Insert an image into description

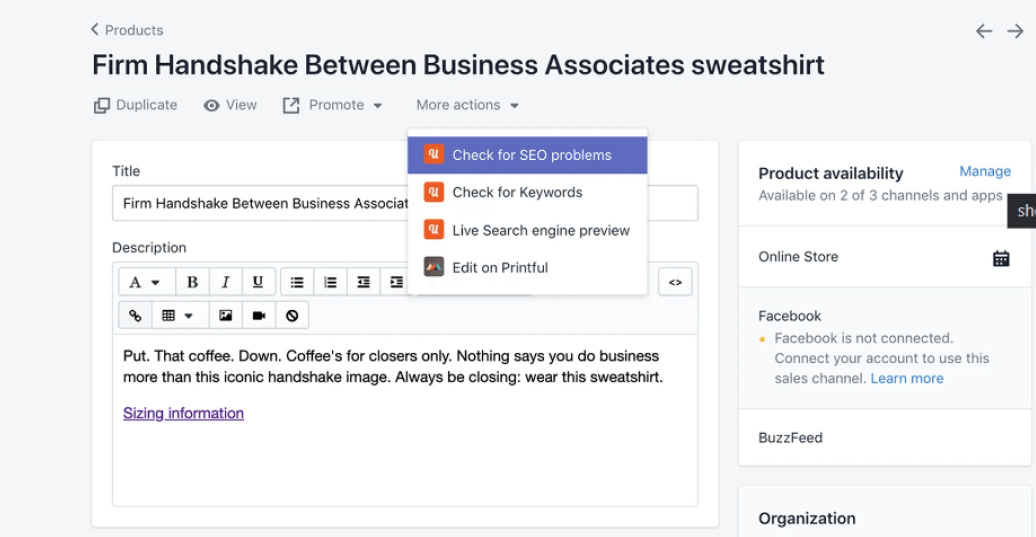(x=225, y=316)
